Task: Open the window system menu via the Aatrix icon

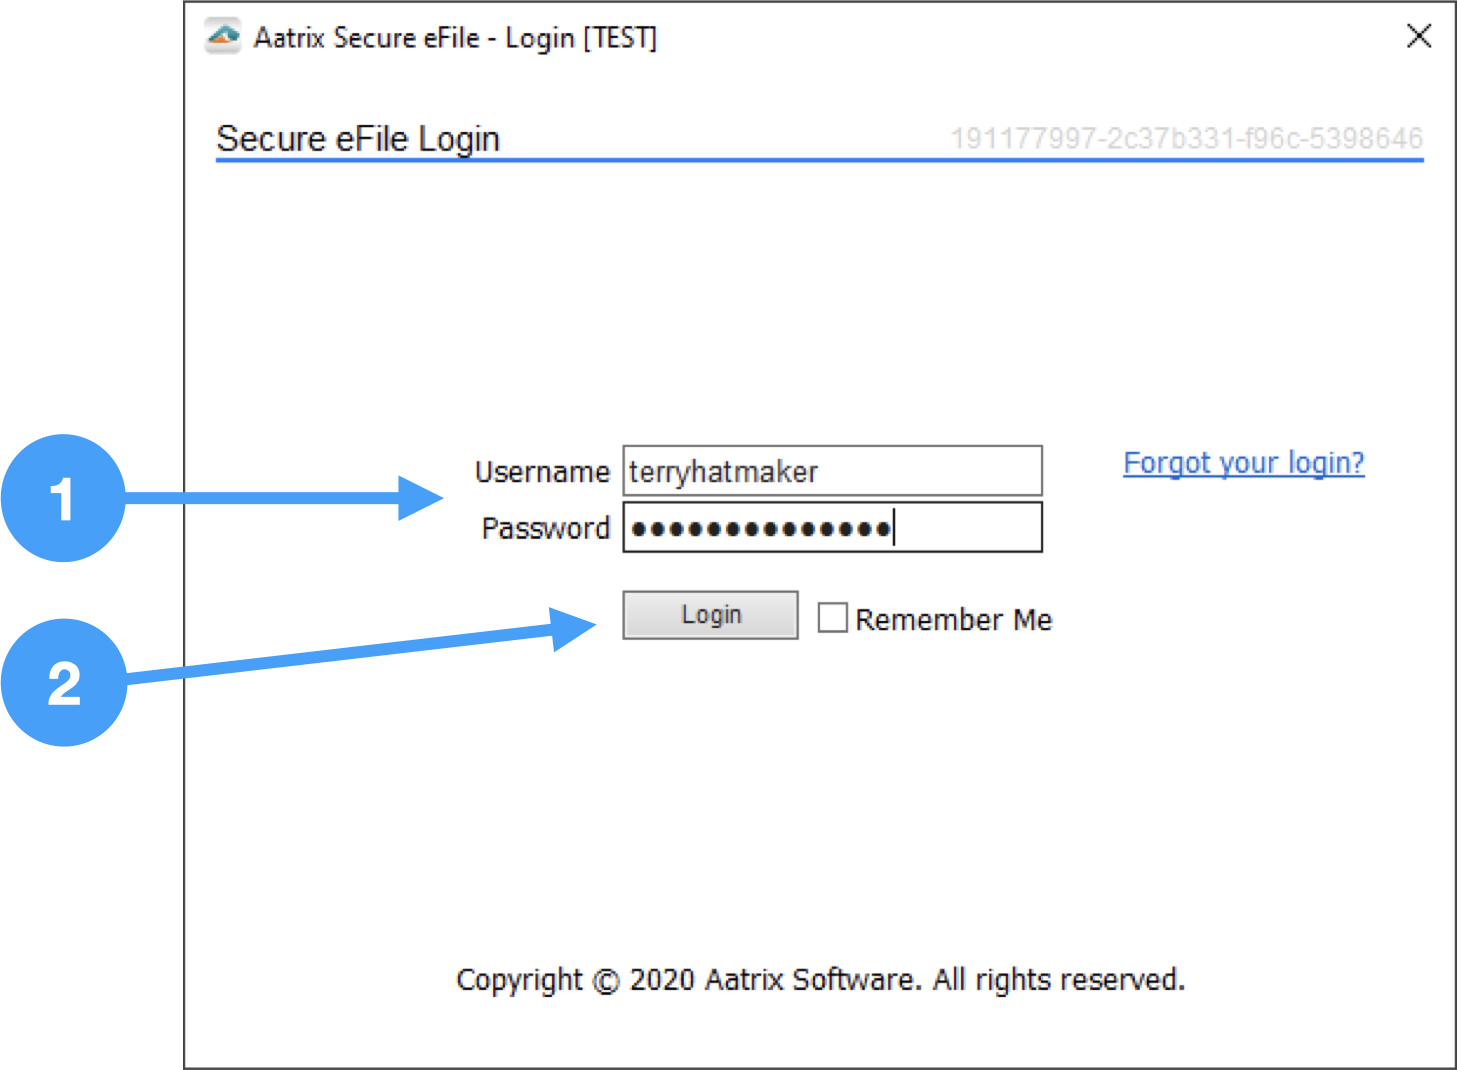Action: (x=222, y=36)
